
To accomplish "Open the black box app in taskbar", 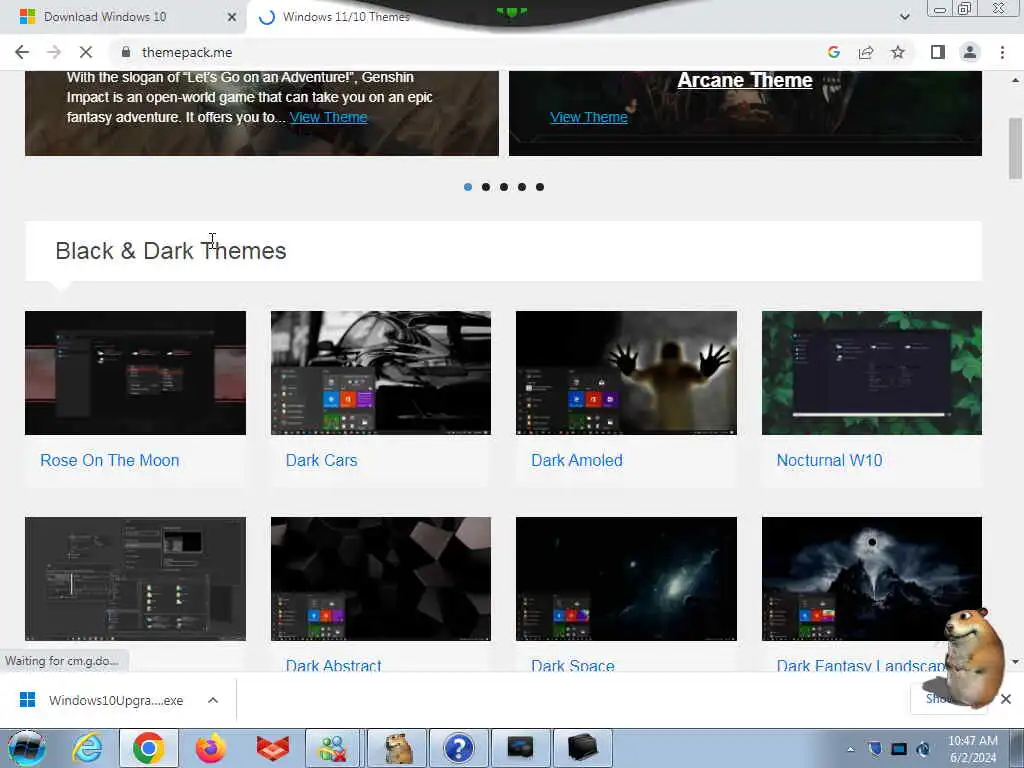I will [x=583, y=748].
